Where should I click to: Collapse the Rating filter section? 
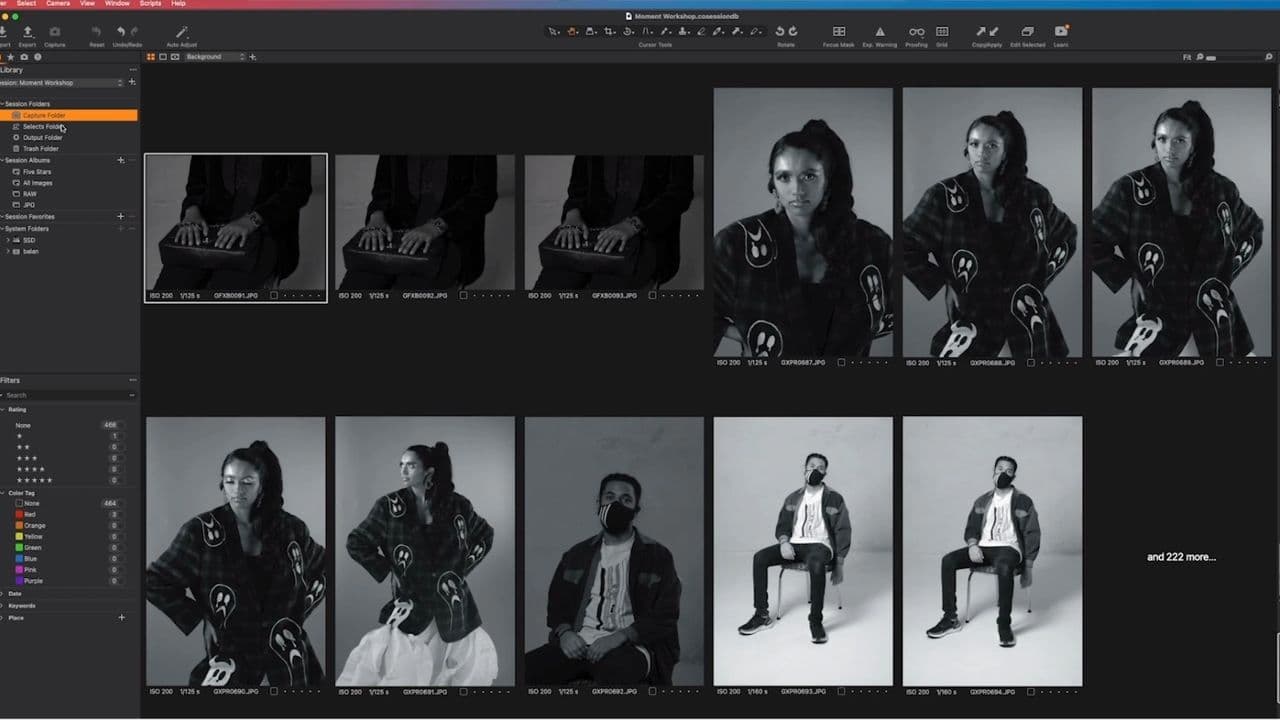3,410
